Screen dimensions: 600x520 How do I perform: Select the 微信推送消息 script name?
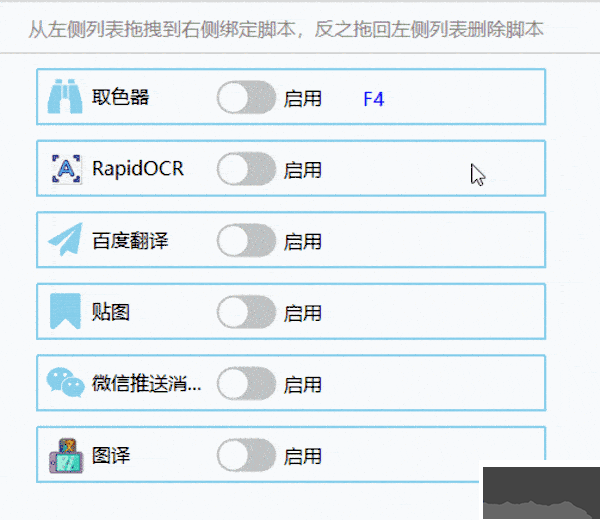(x=146, y=384)
